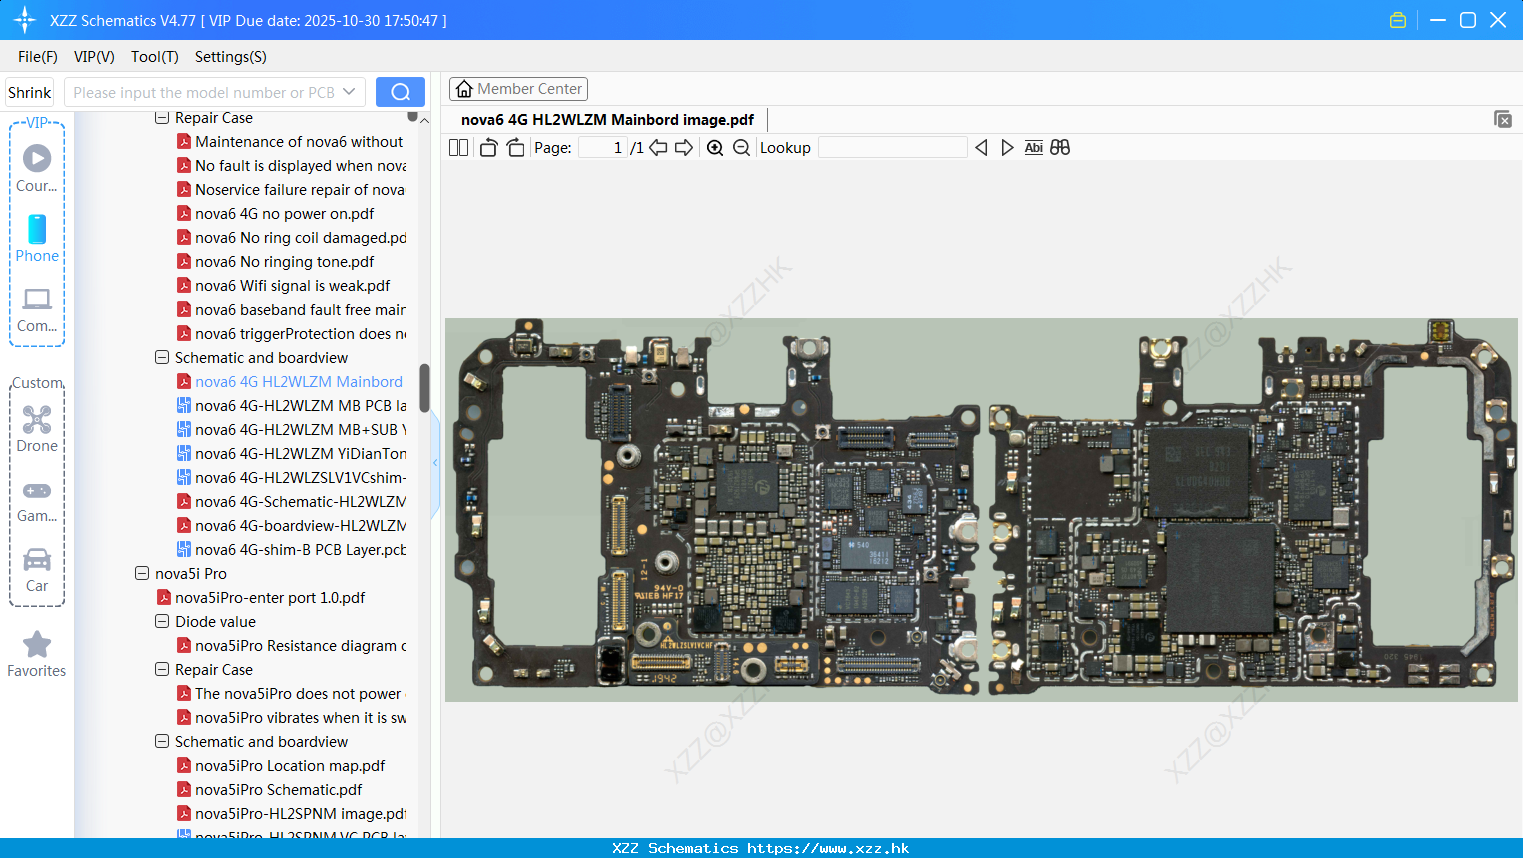Collapse the side panel handle
The height and width of the screenshot is (858, 1523).
[x=435, y=463]
